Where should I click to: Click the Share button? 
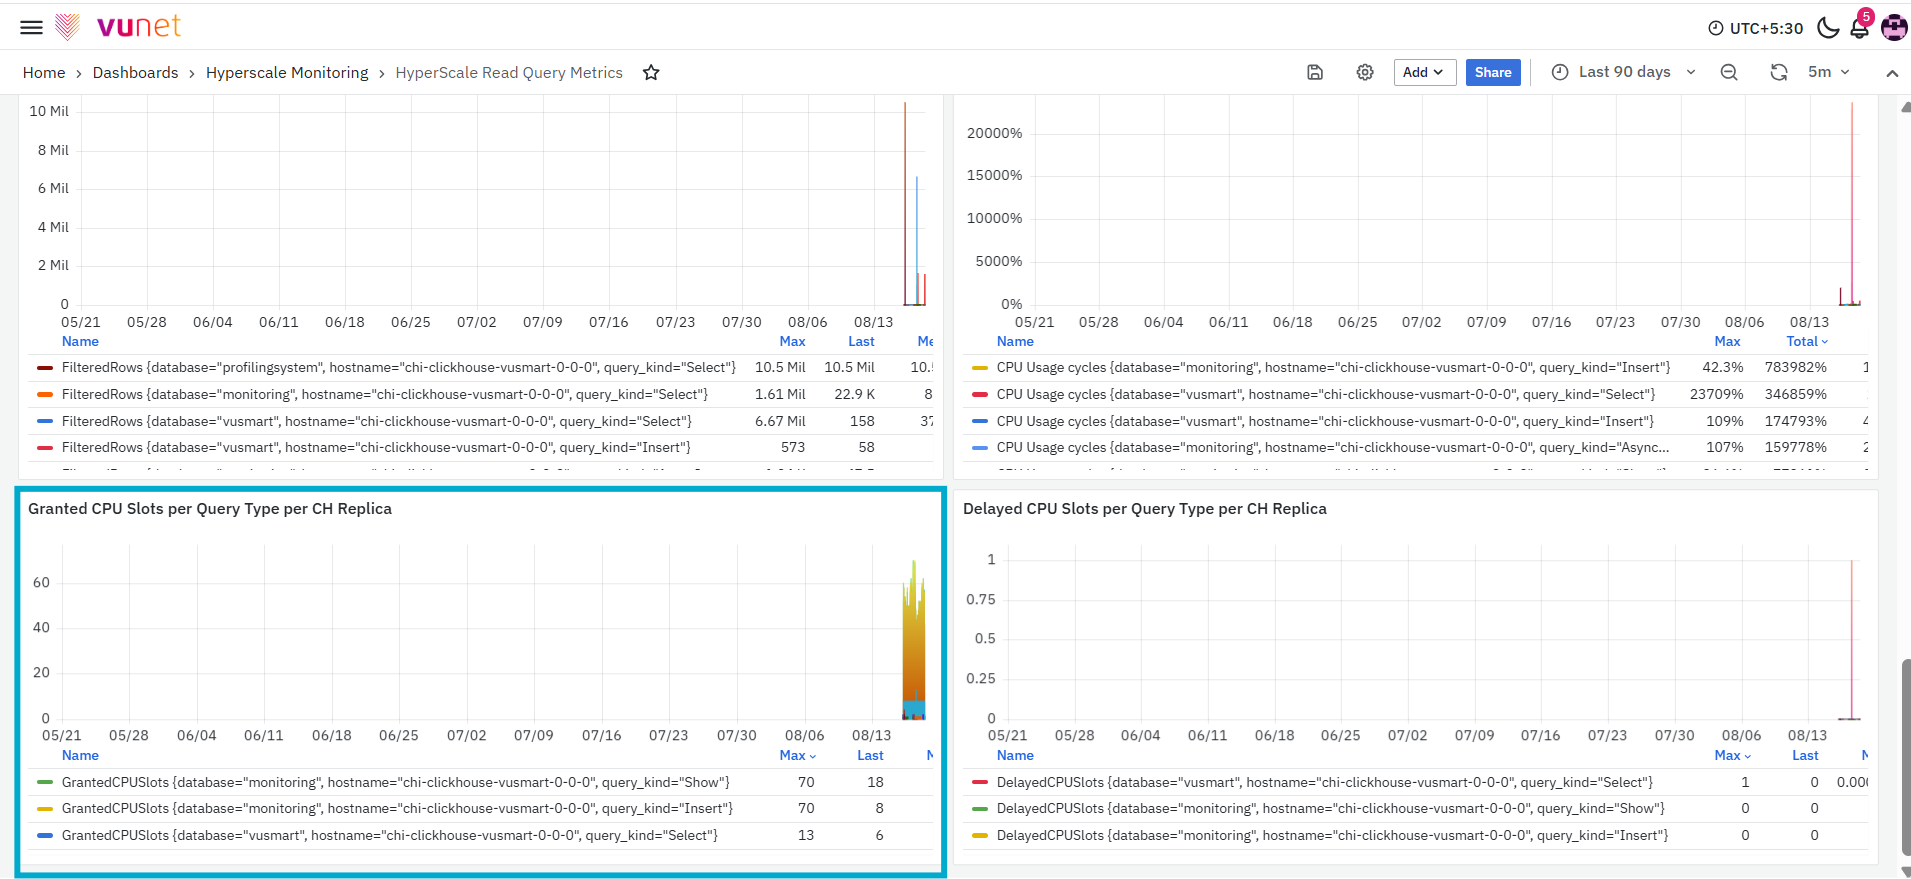click(1493, 72)
